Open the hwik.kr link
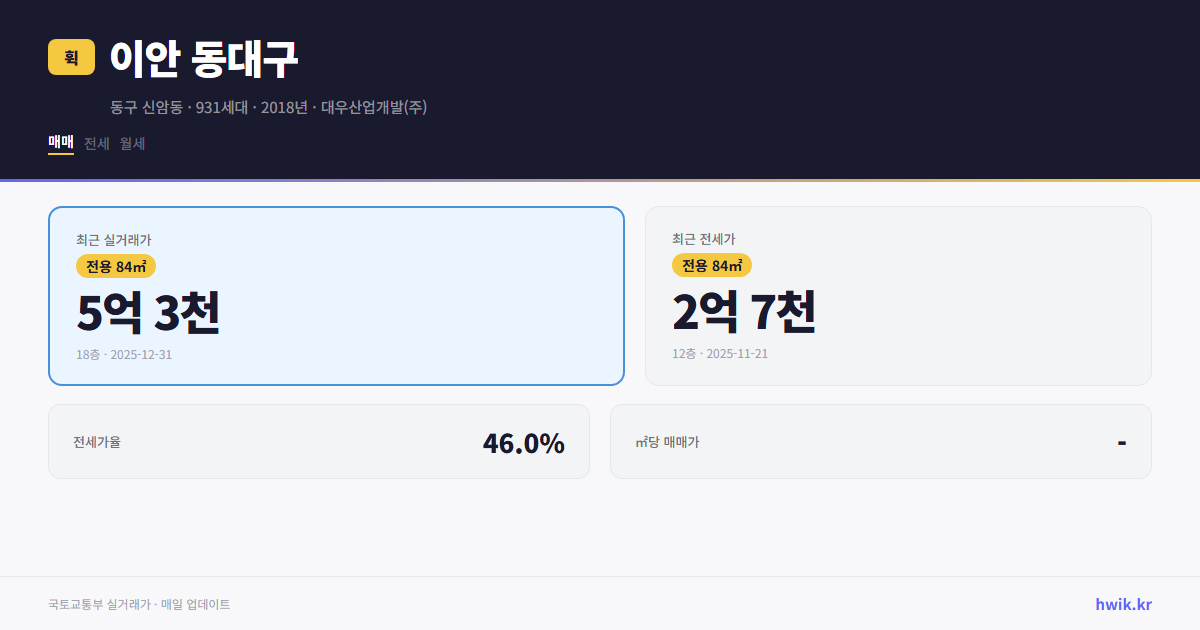Viewport: 1200px width, 630px height. coord(1122,604)
